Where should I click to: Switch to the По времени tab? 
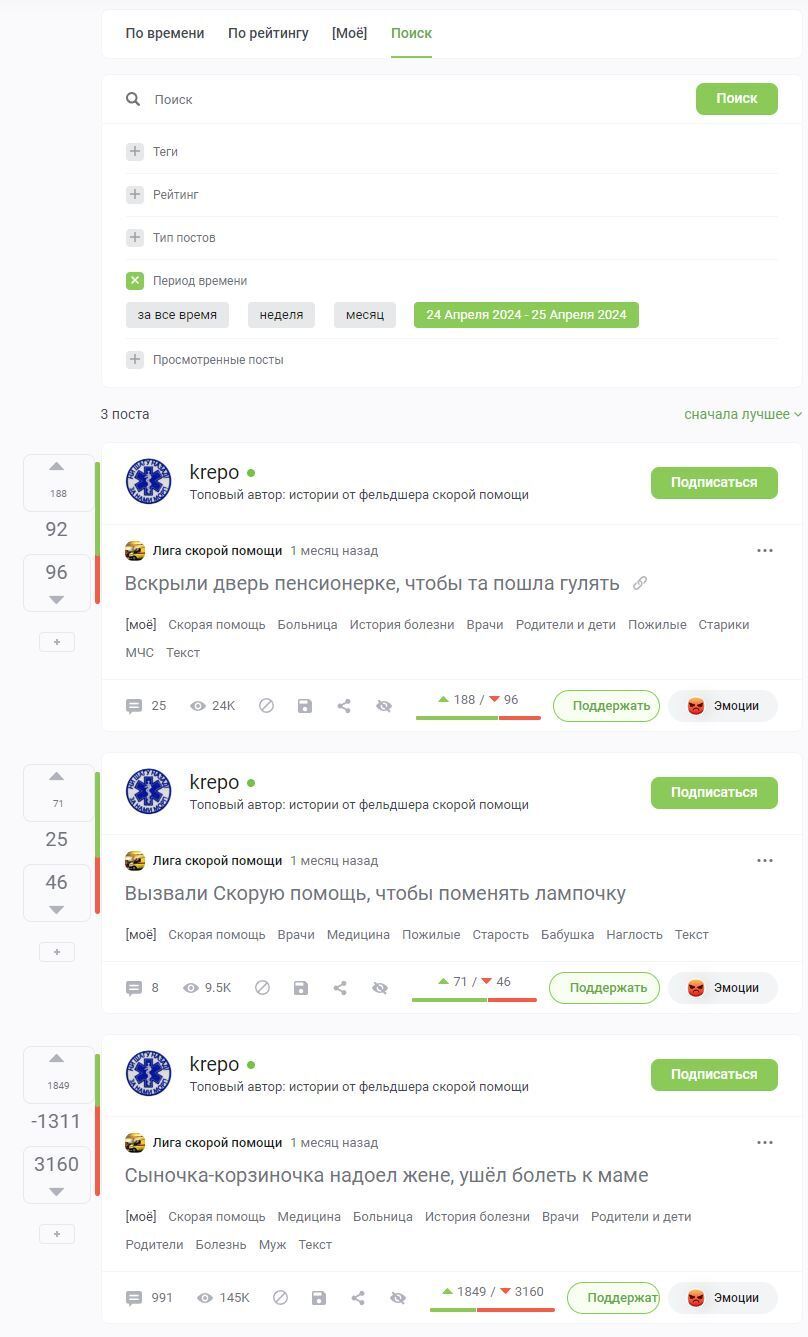tap(165, 33)
